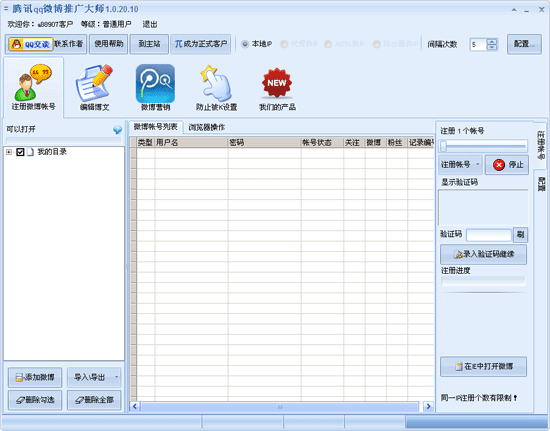Open 我们的产品 NEW badge icon
550x431 pixels.
277,88
